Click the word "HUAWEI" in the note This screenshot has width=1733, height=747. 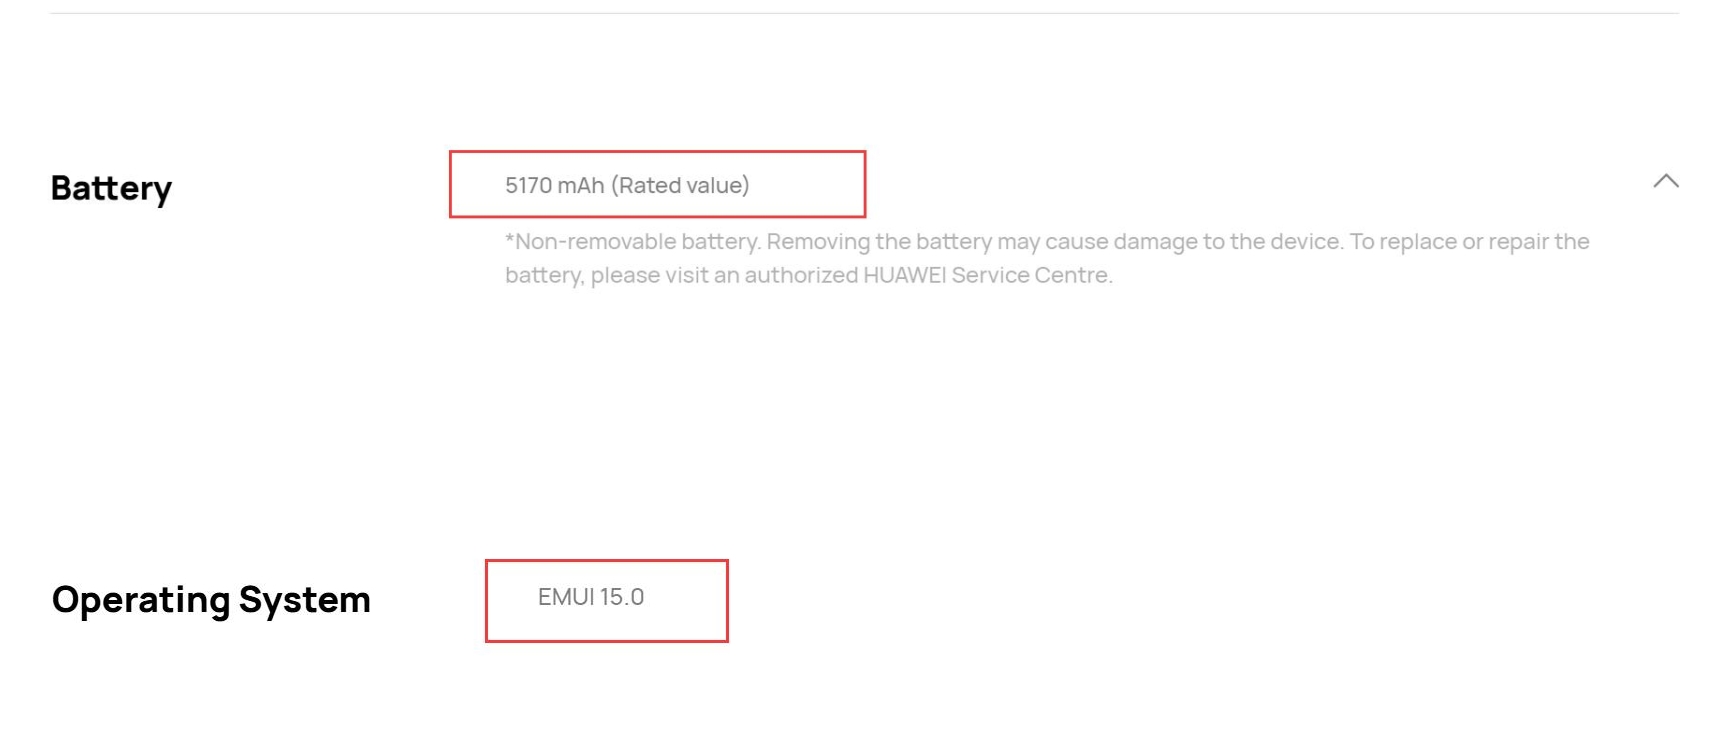click(904, 276)
